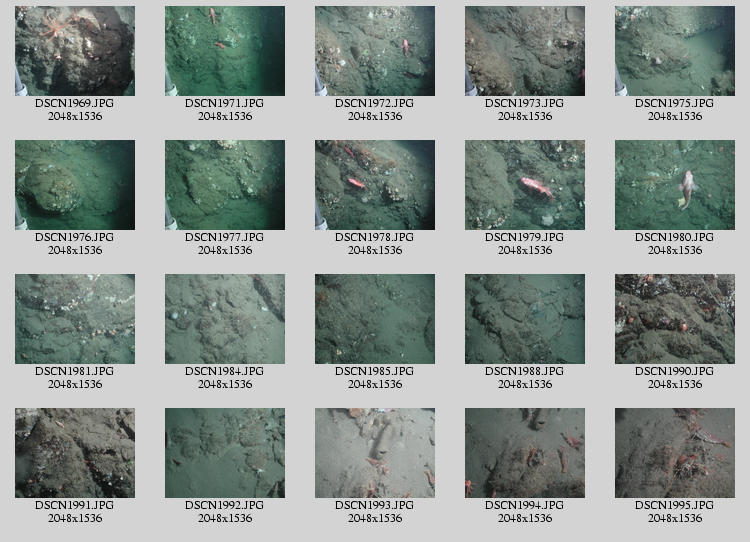View thumbnail DSCN1984.JPG
The height and width of the screenshot is (542, 750).
225,319
